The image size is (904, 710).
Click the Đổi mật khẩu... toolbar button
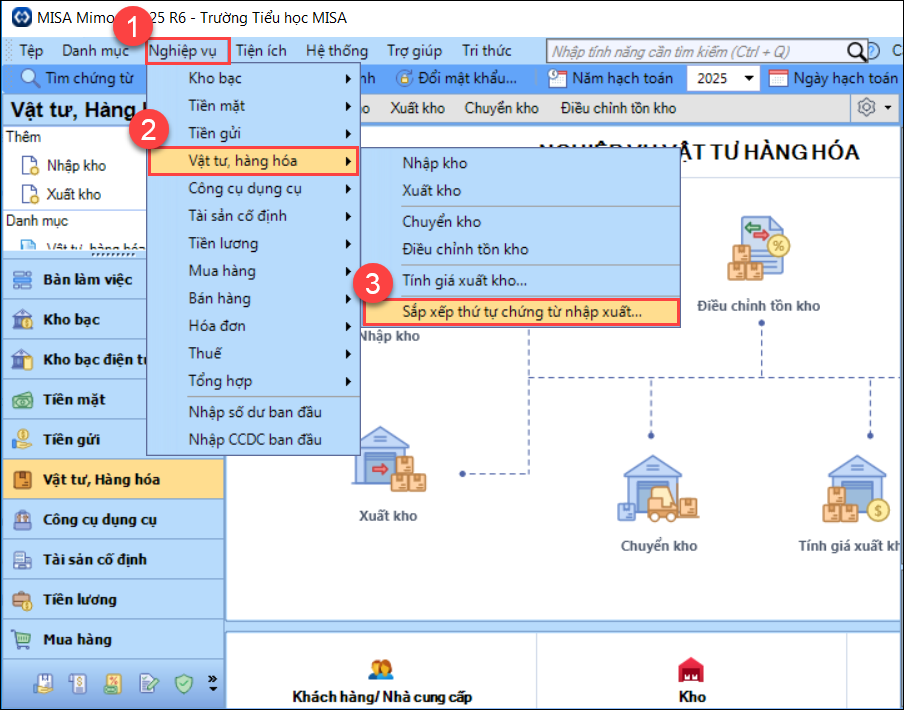pos(459,78)
